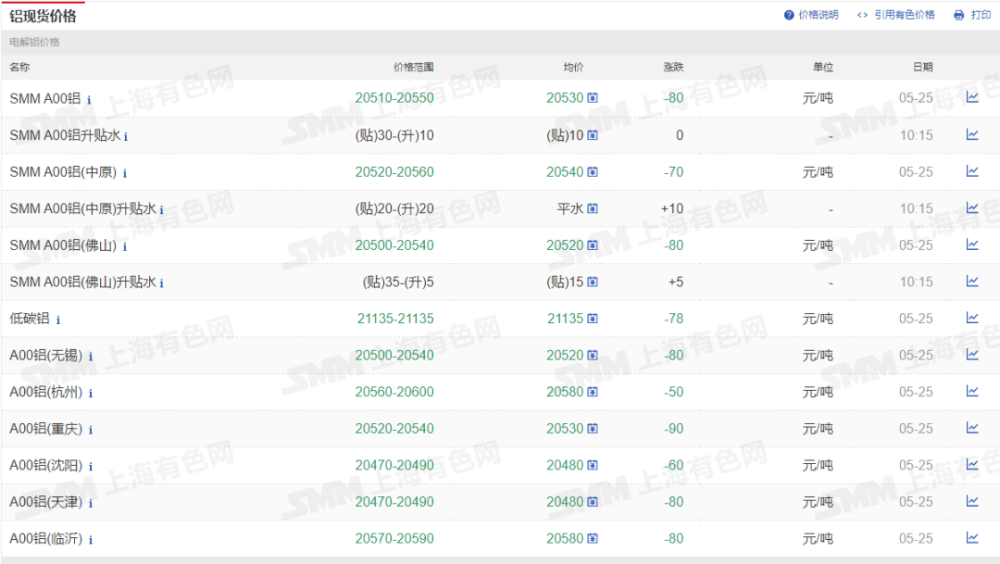
Task: Click info icon next to SMM A00铝(中原)
Action: [125, 173]
